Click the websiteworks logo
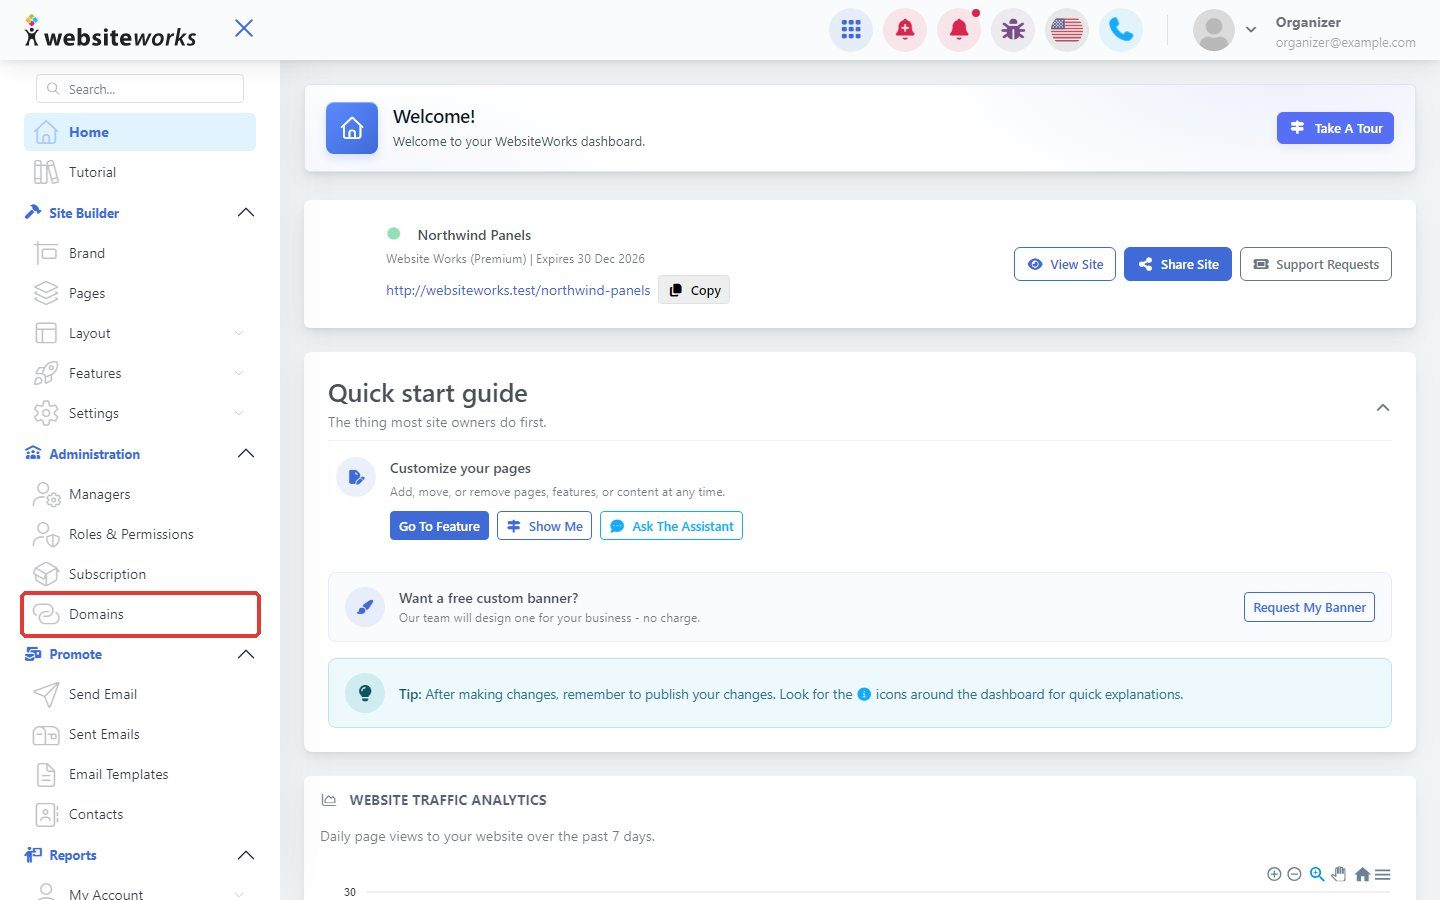 tap(110, 32)
